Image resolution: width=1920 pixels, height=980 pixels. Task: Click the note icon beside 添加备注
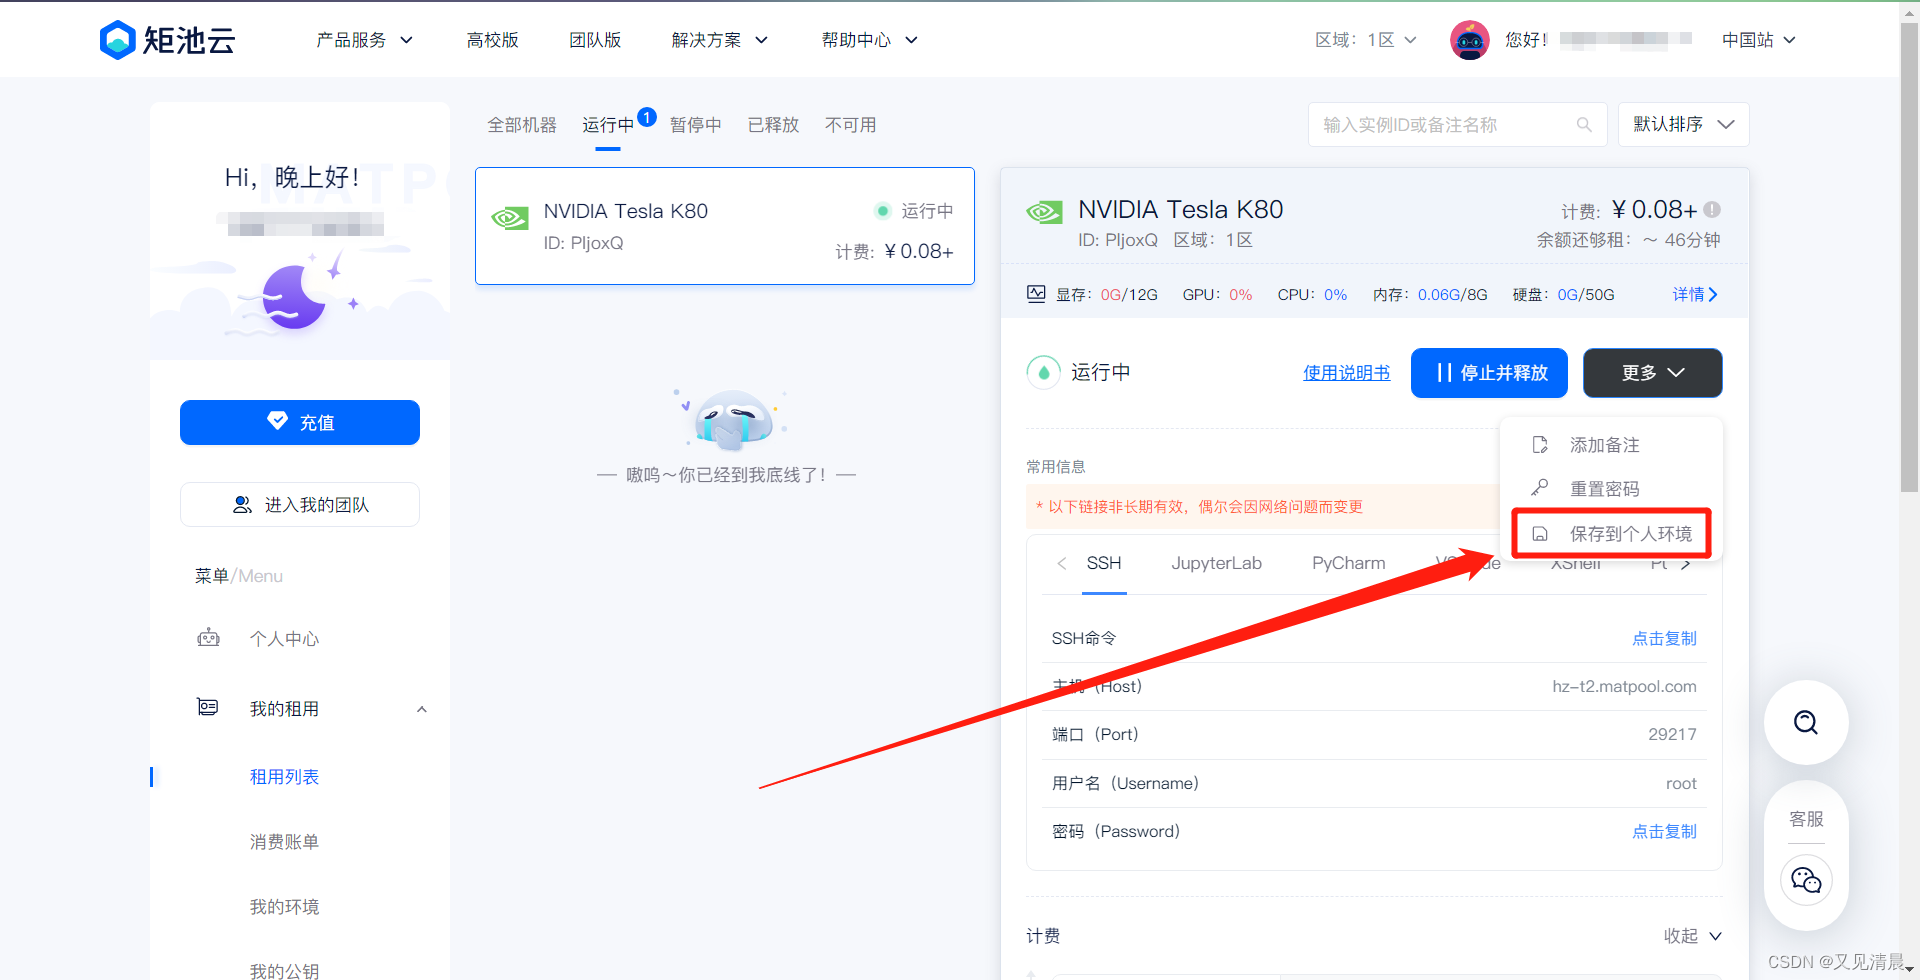point(1540,445)
